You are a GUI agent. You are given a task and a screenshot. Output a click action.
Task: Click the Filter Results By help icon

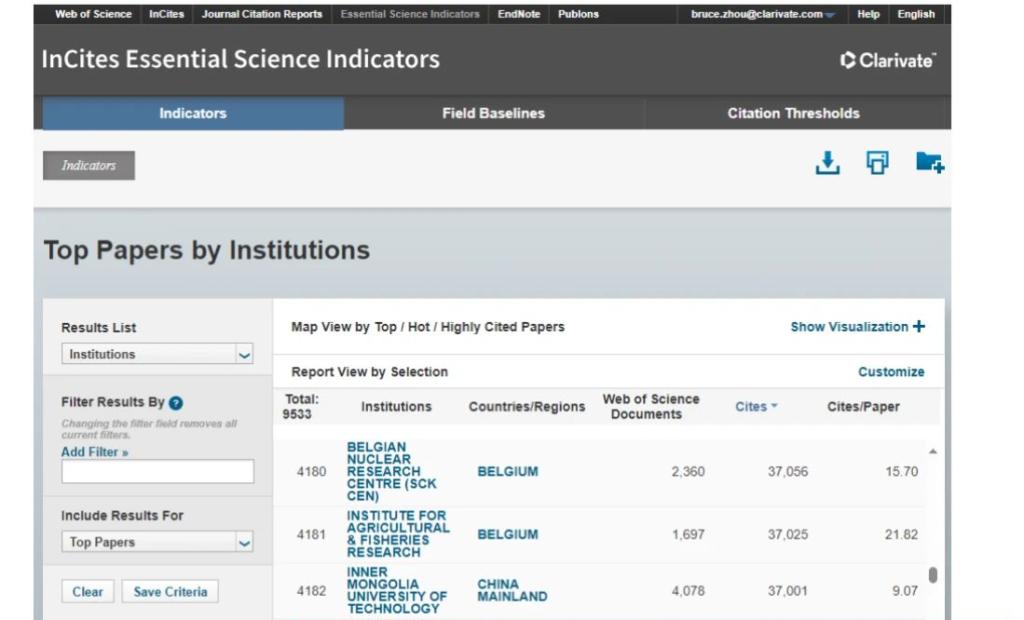(176, 403)
